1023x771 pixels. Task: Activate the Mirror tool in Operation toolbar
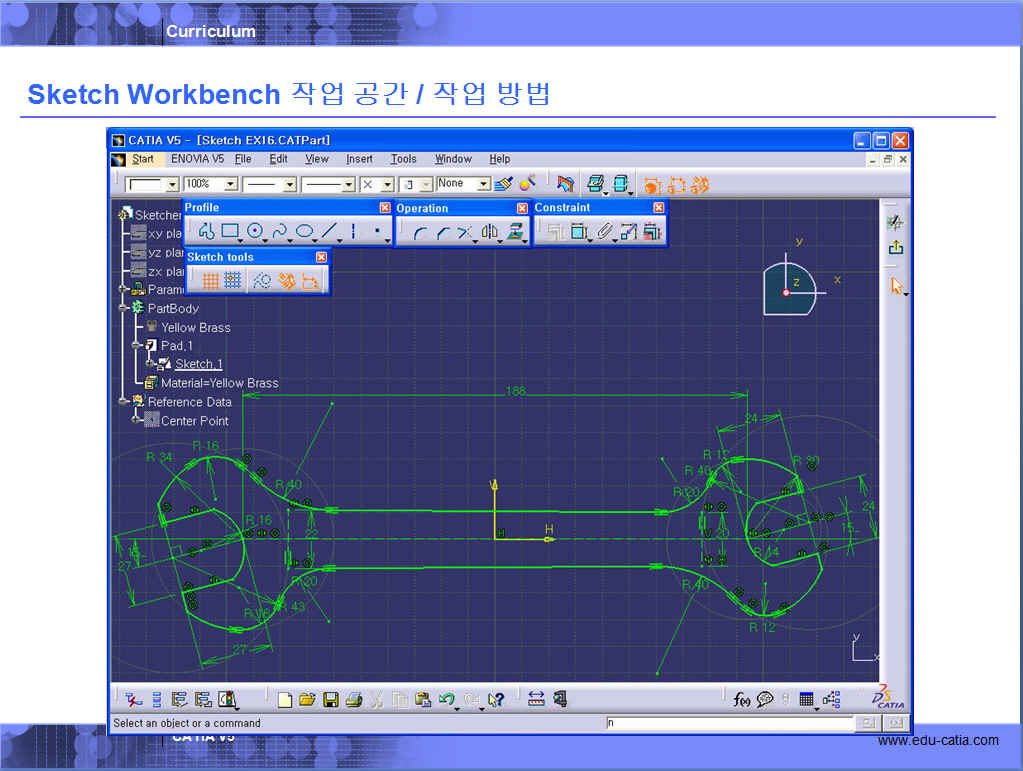[x=489, y=232]
